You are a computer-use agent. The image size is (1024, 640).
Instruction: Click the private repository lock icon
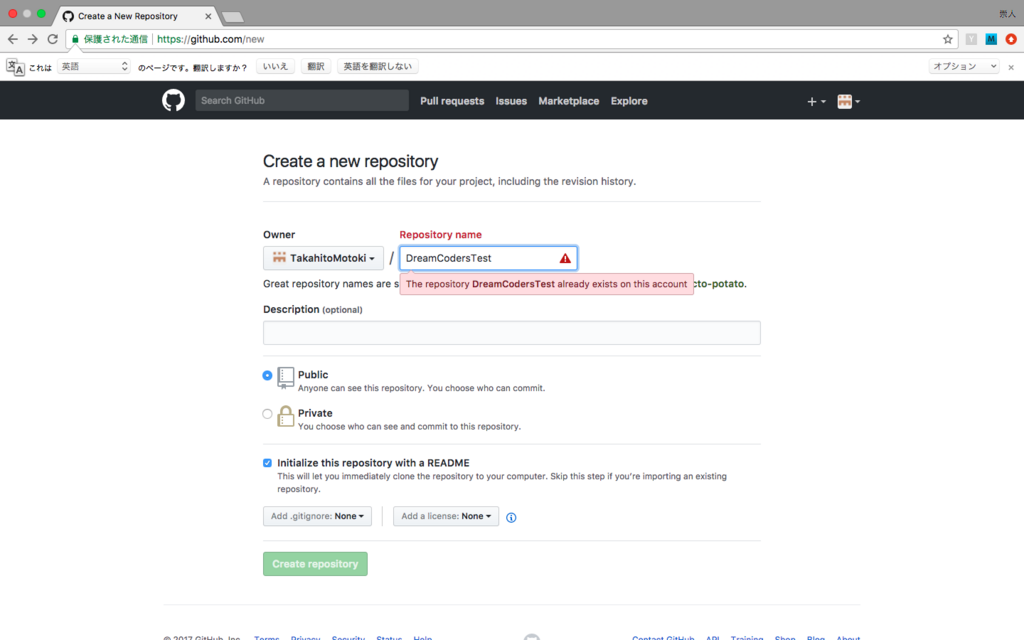285,416
